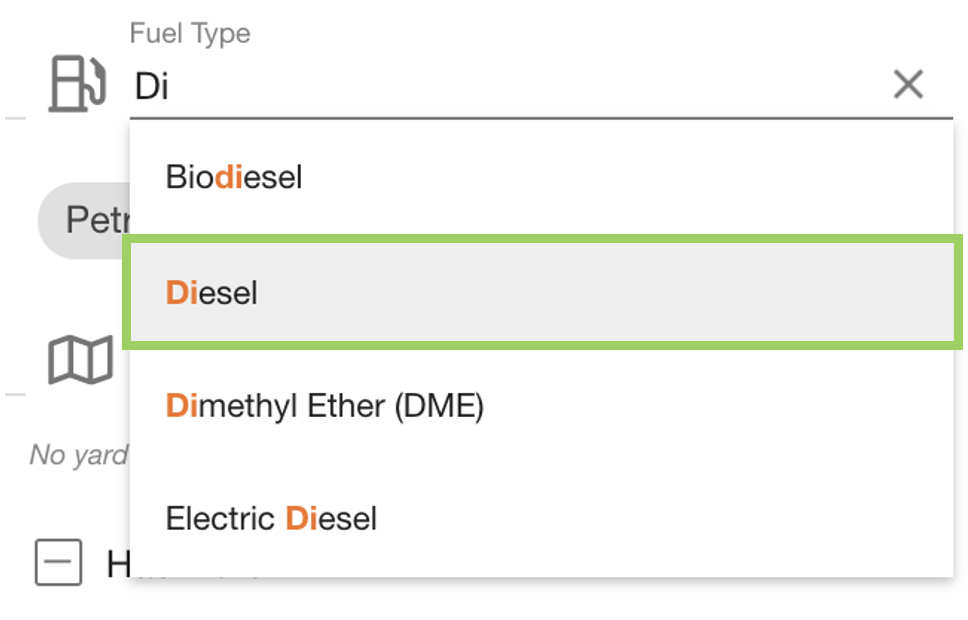Click the italic No yard text
Viewport: 968px width, 620px height.
[78, 455]
